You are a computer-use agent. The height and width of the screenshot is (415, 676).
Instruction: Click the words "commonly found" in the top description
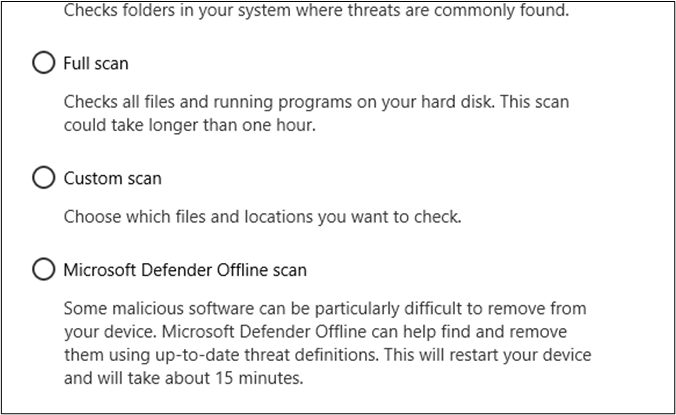(x=514, y=11)
